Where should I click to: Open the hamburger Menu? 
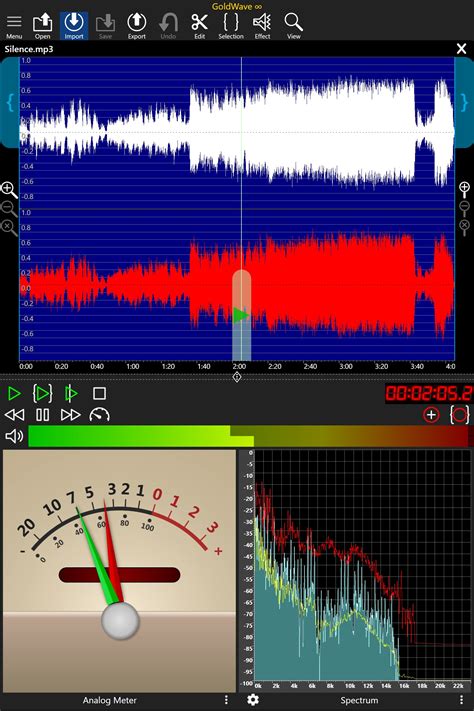14,26
